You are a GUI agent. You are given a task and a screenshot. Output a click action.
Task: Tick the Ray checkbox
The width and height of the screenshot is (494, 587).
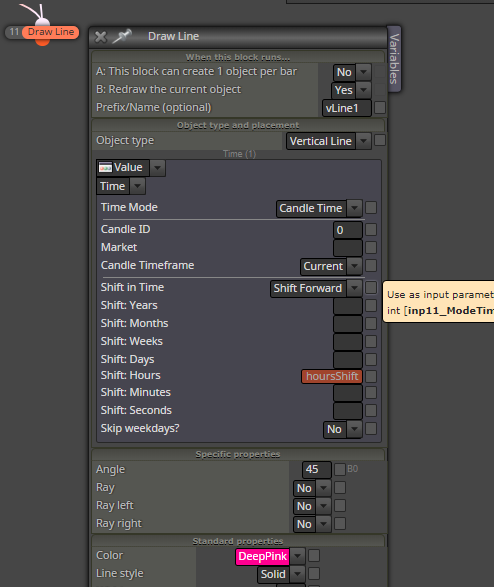(340, 487)
